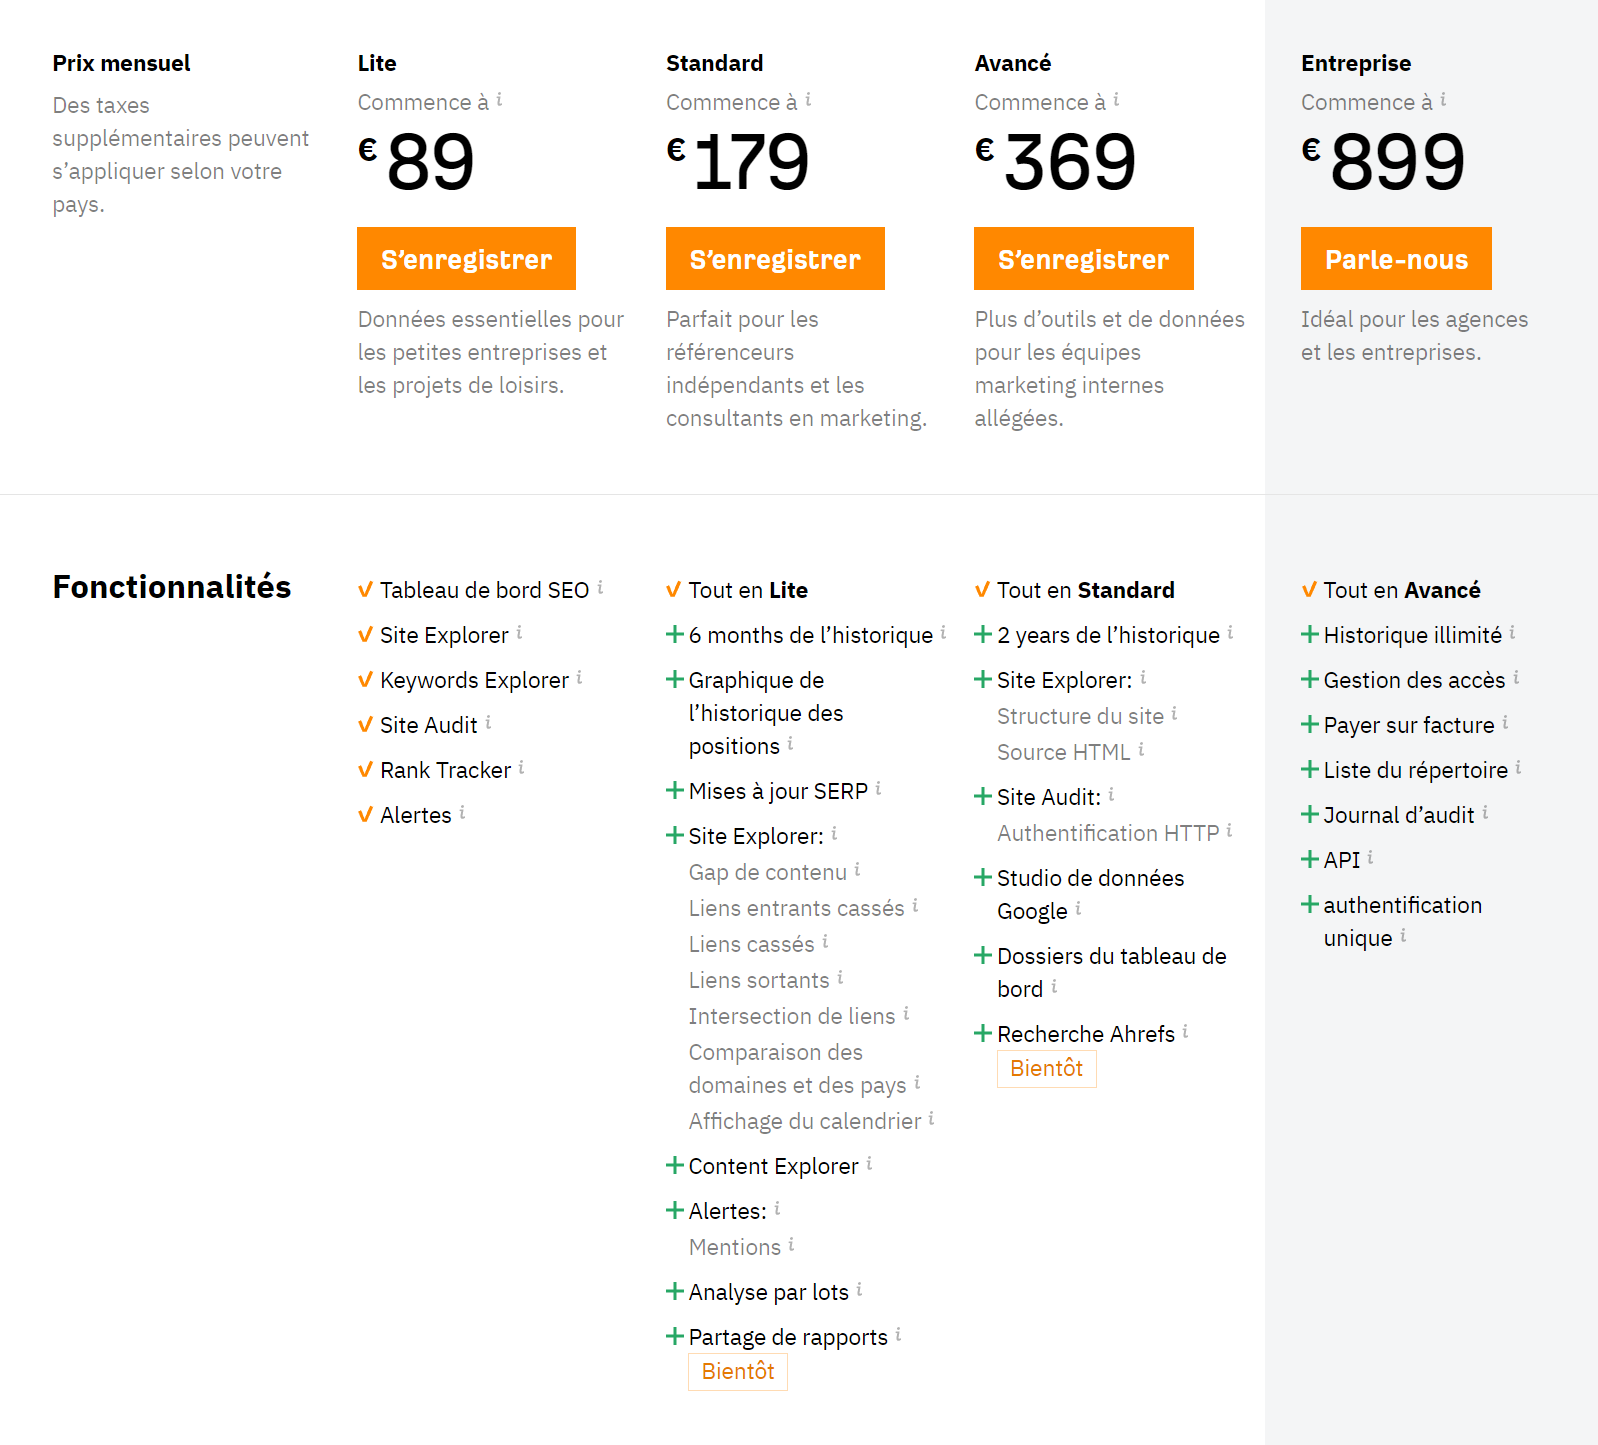
Task: Click info icon beside Studio de données Google
Action: tap(1078, 908)
